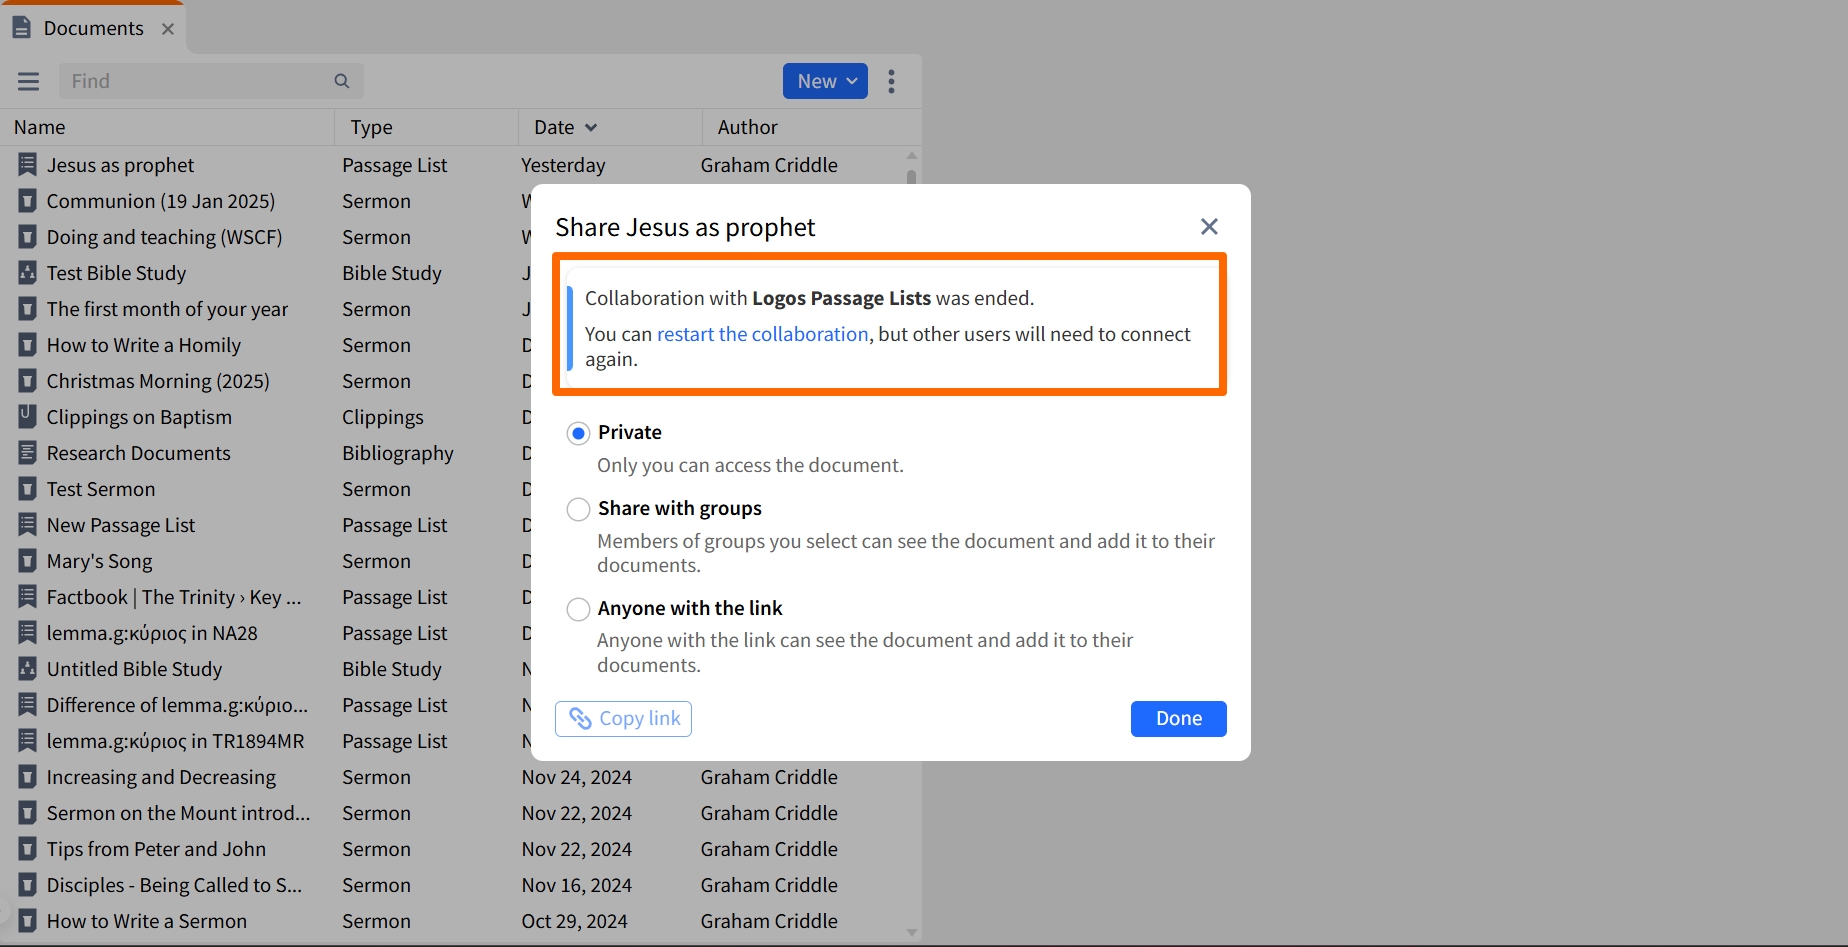Click the sermon icon beside Doing and teaching (WSCF)
Image resolution: width=1848 pixels, height=947 pixels.
[28, 237]
